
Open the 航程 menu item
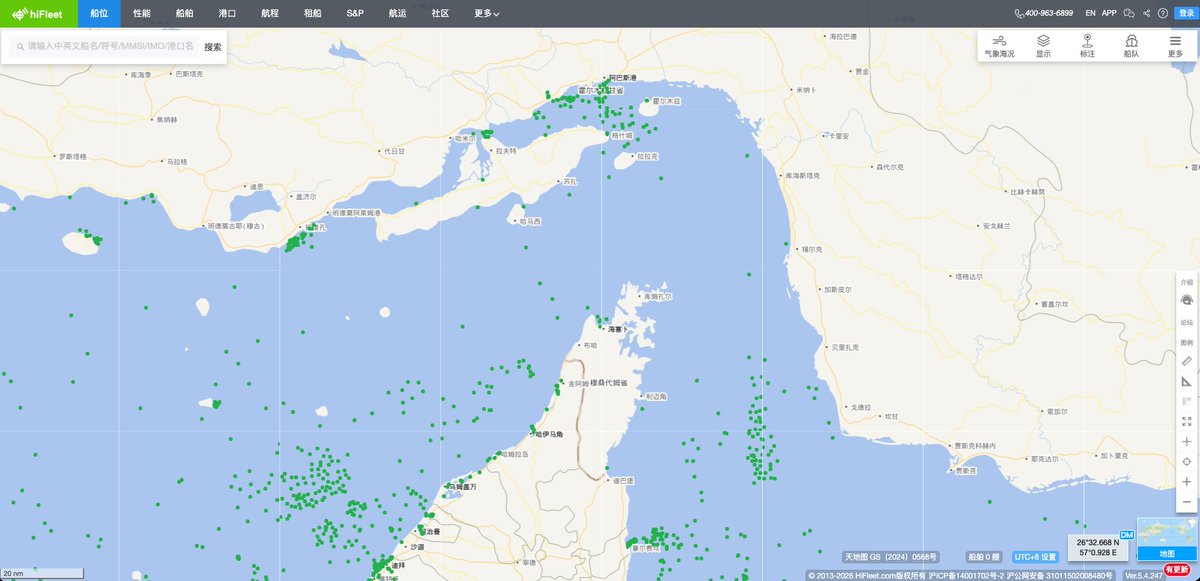point(270,14)
